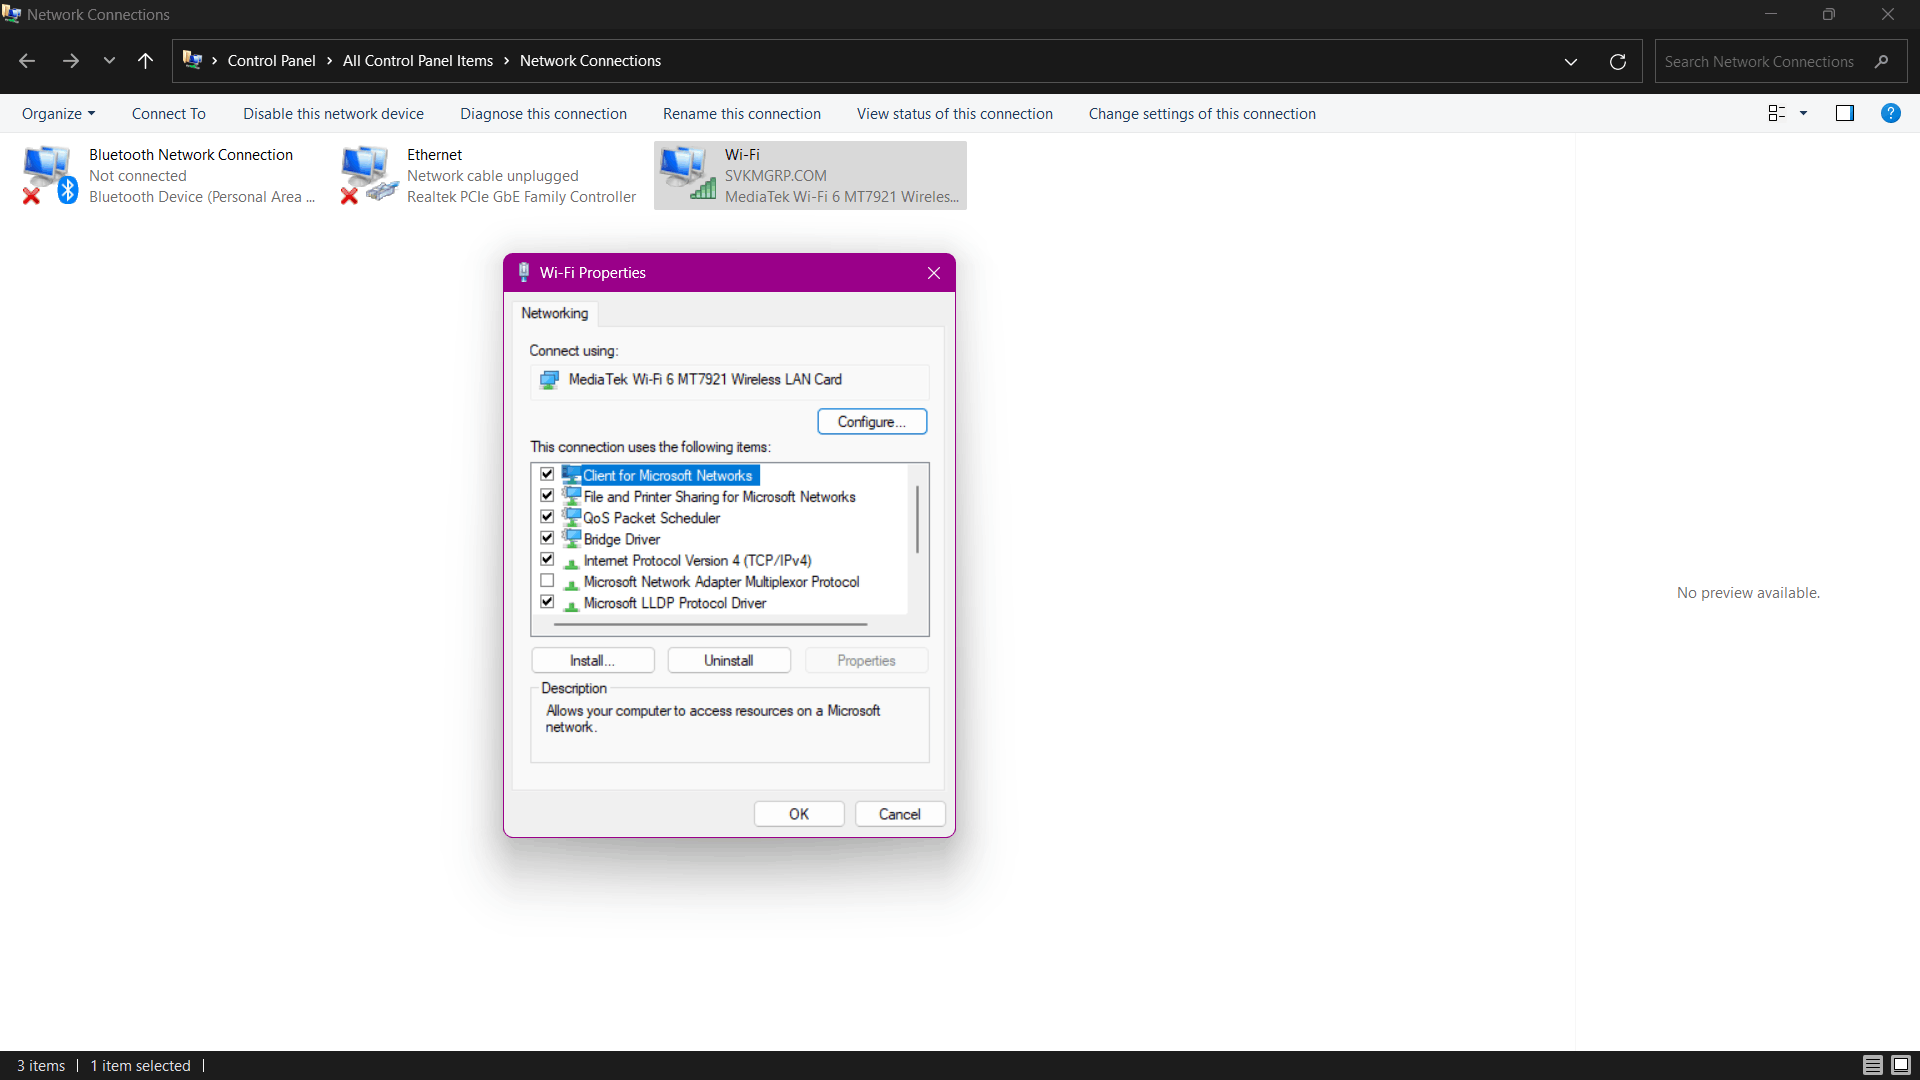Enable Microsoft Network Adapter Multiplexor Protocol checkbox
This screenshot has width=1920, height=1080.
point(547,581)
